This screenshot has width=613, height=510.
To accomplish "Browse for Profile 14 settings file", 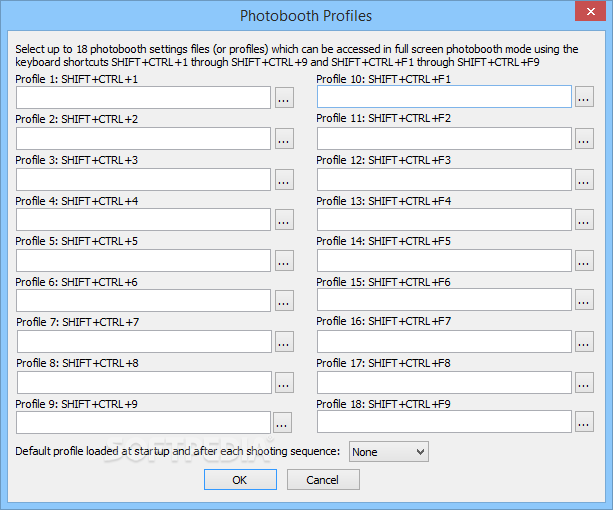I will click(584, 261).
